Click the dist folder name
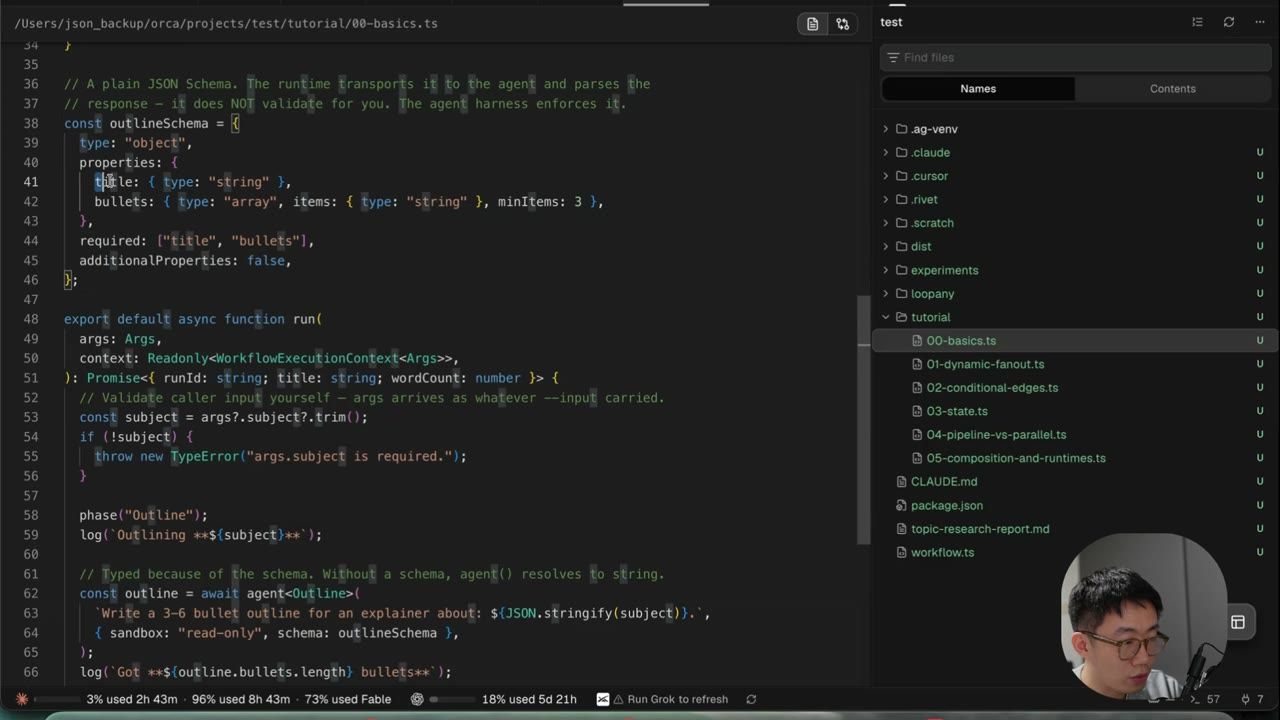 tap(921, 246)
